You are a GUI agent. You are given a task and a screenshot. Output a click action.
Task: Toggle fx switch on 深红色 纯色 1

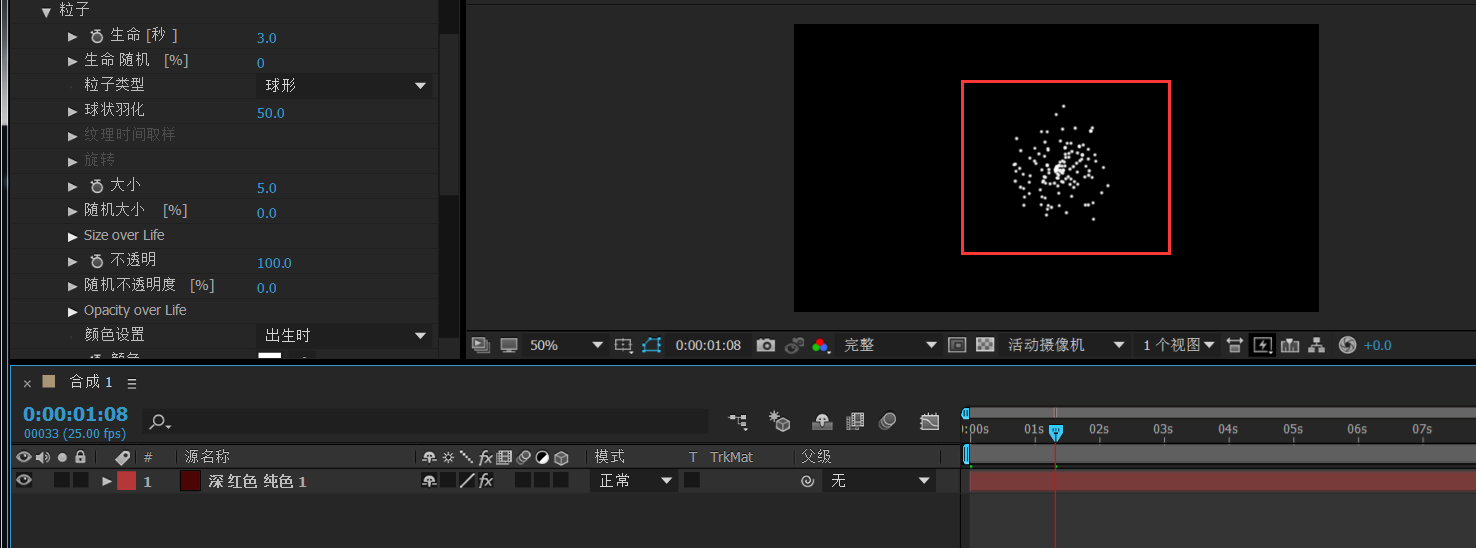point(486,481)
